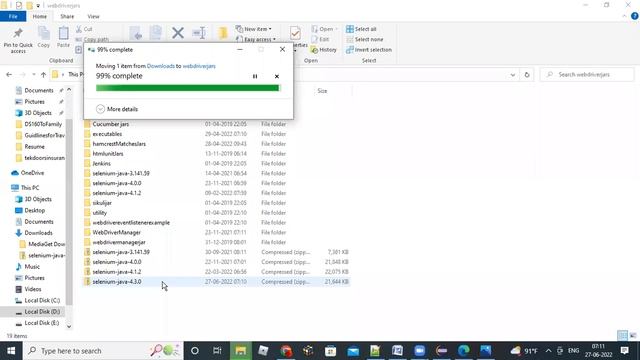Click Select none in ribbon
This screenshot has height=360, width=640.
[365, 39]
